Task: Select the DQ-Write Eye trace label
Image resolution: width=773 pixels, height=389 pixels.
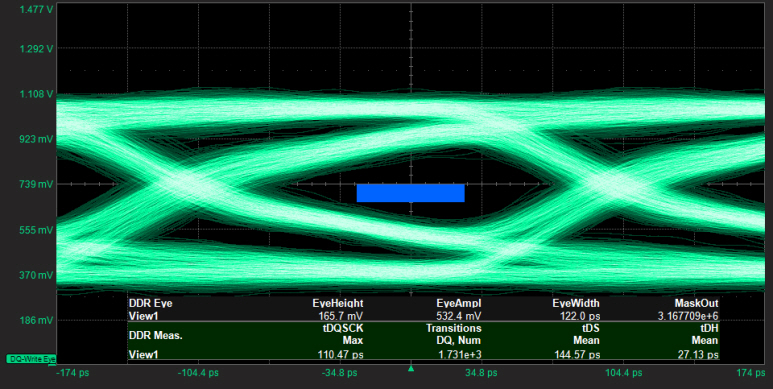Action: click(x=32, y=359)
